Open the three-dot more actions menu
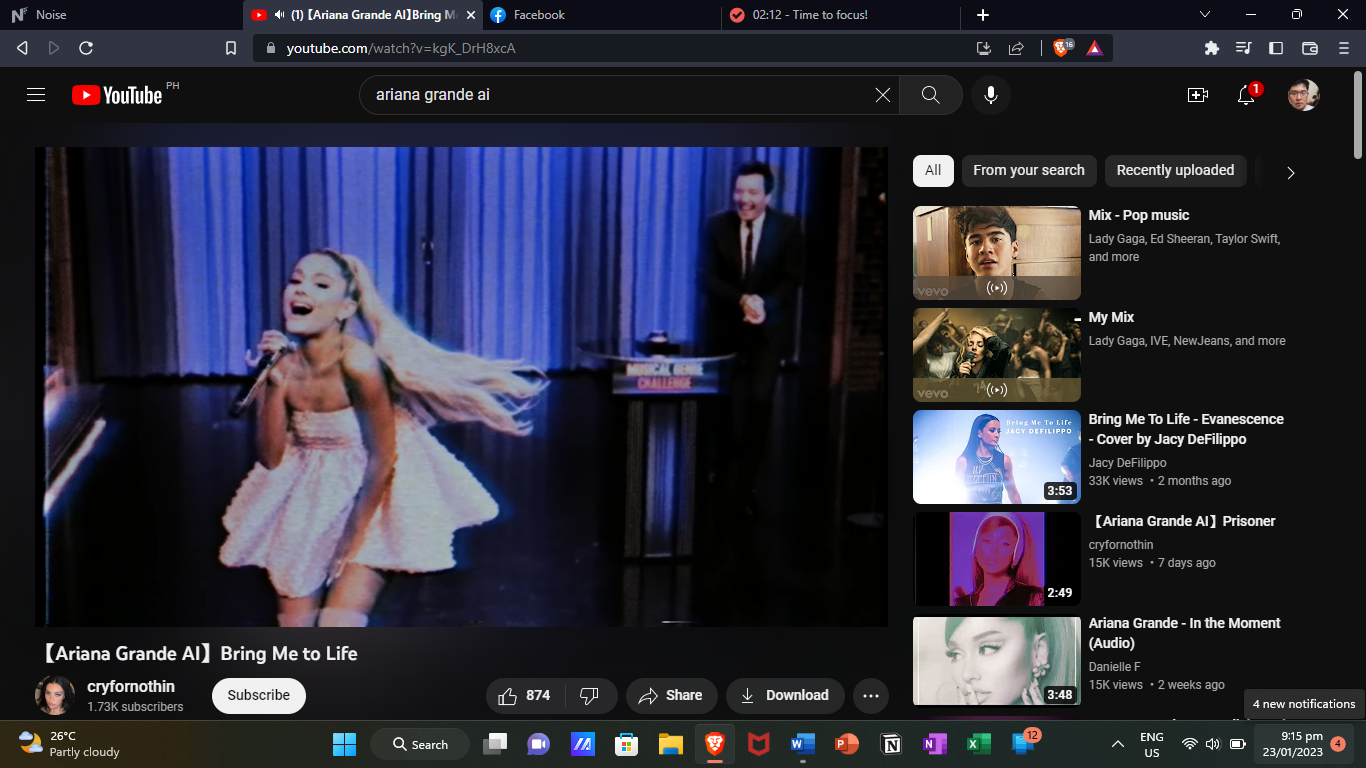This screenshot has width=1366, height=768. 871,695
